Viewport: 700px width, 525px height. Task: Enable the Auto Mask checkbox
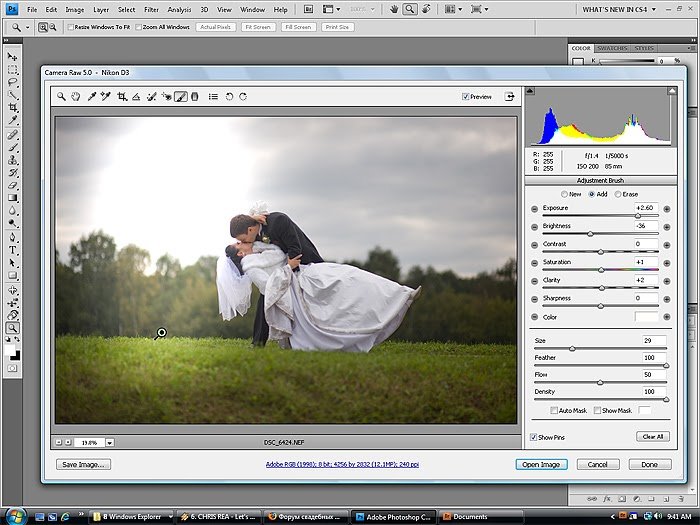(554, 410)
